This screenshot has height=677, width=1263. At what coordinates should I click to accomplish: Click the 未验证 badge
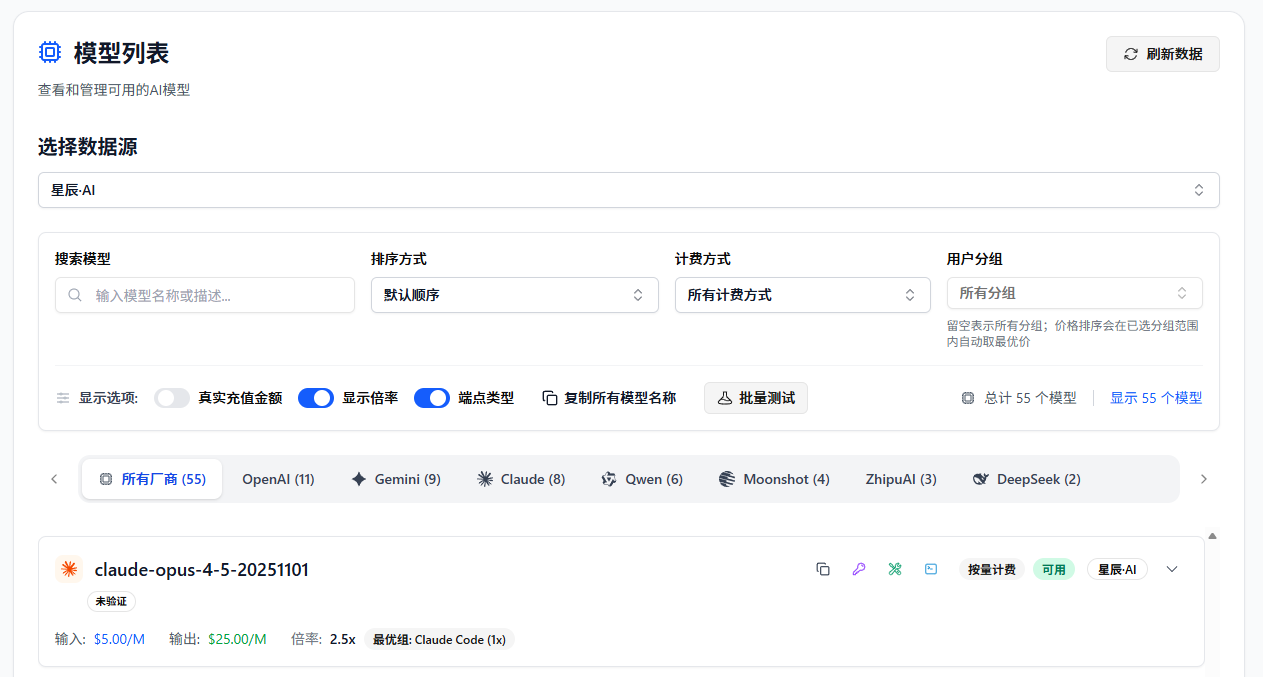pyautogui.click(x=111, y=601)
